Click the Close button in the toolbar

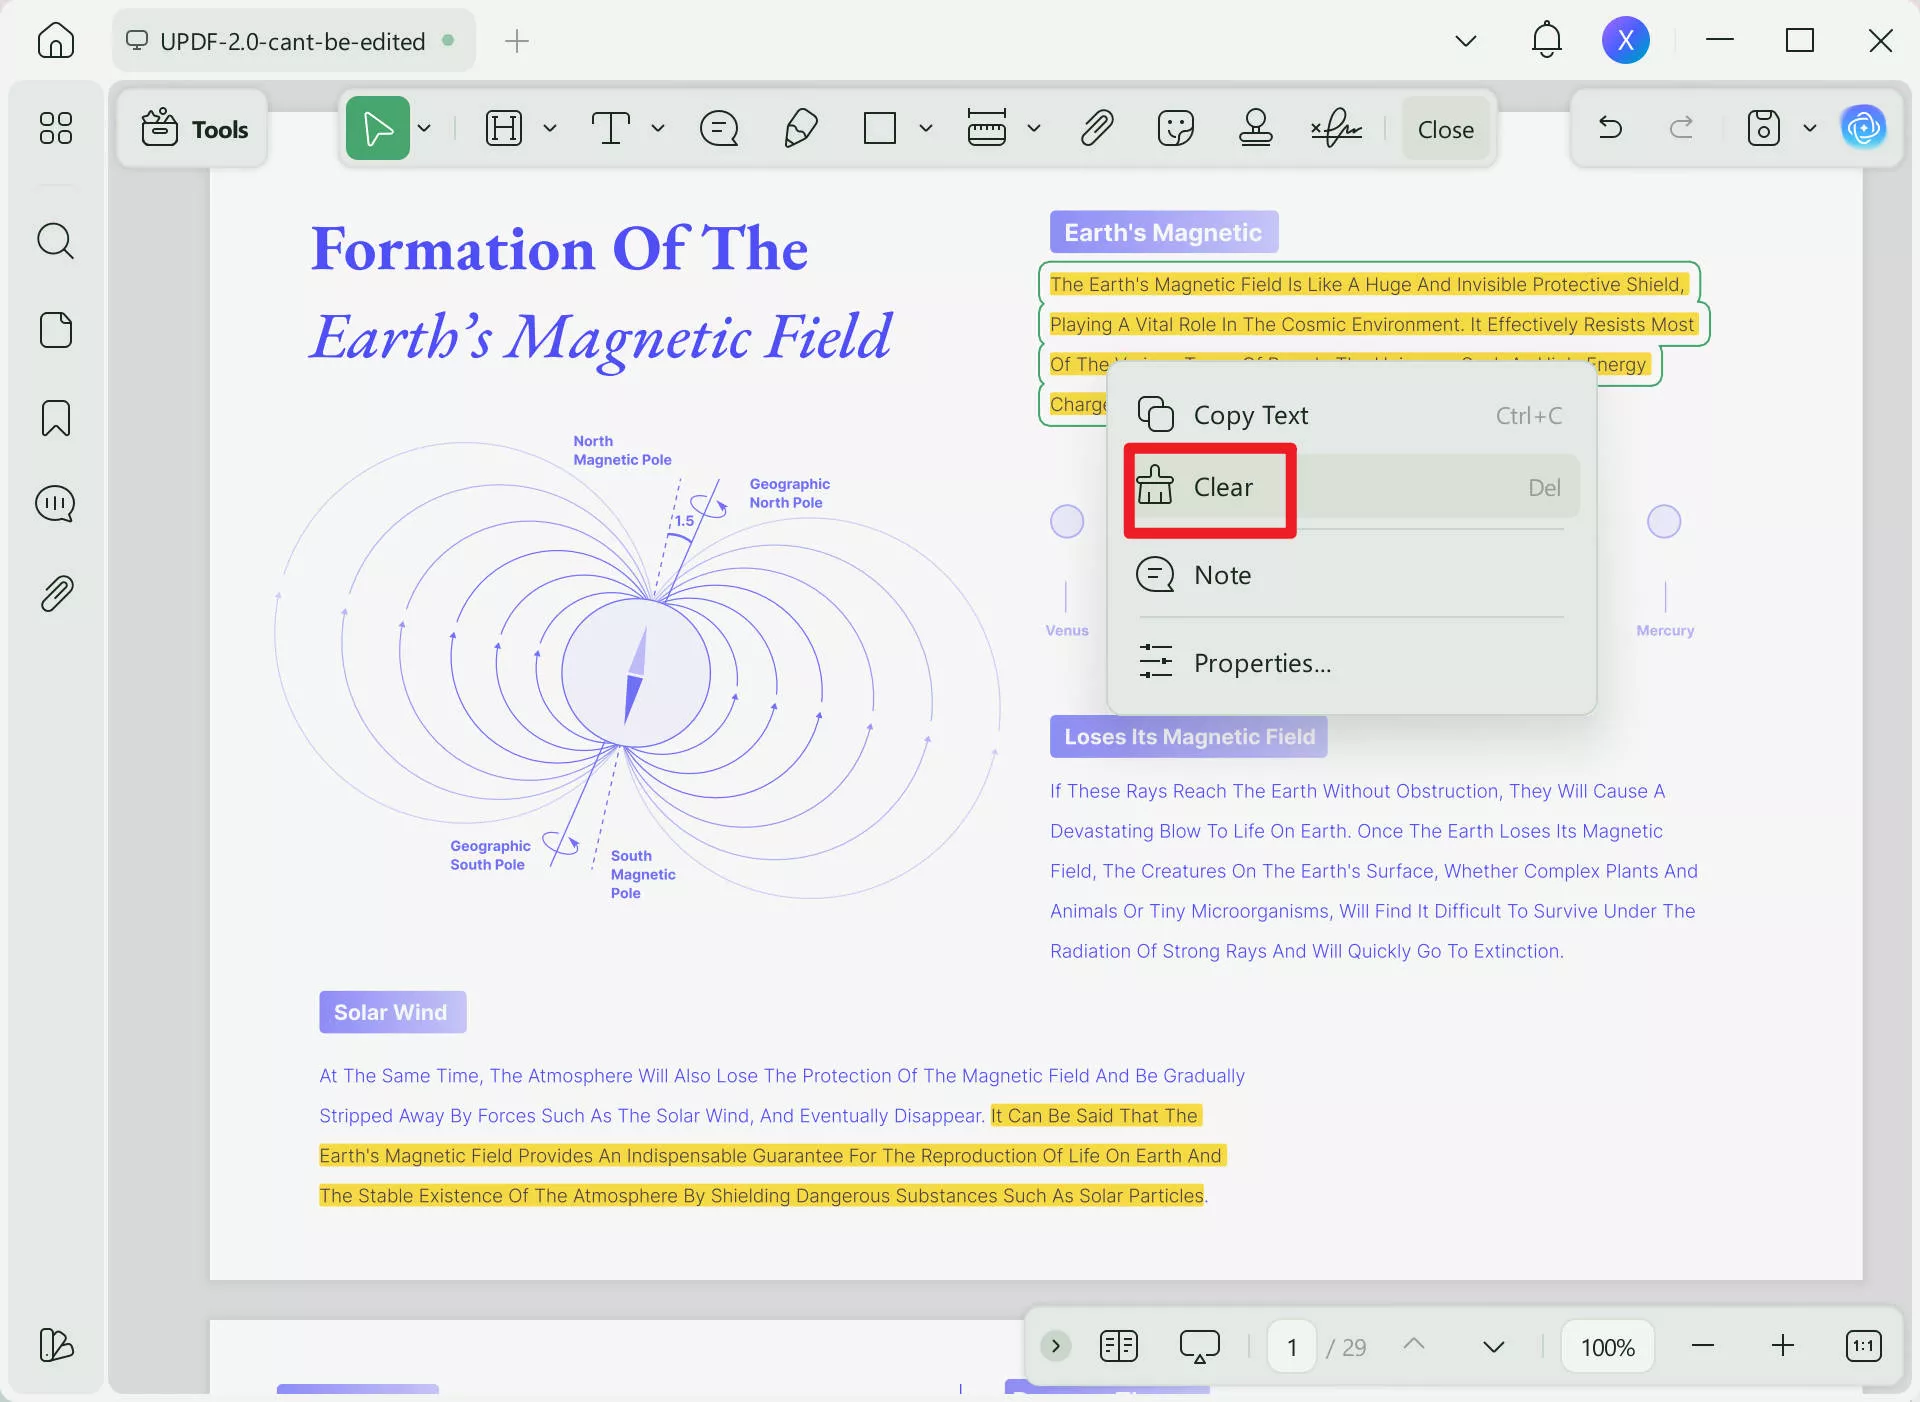pyautogui.click(x=1444, y=128)
